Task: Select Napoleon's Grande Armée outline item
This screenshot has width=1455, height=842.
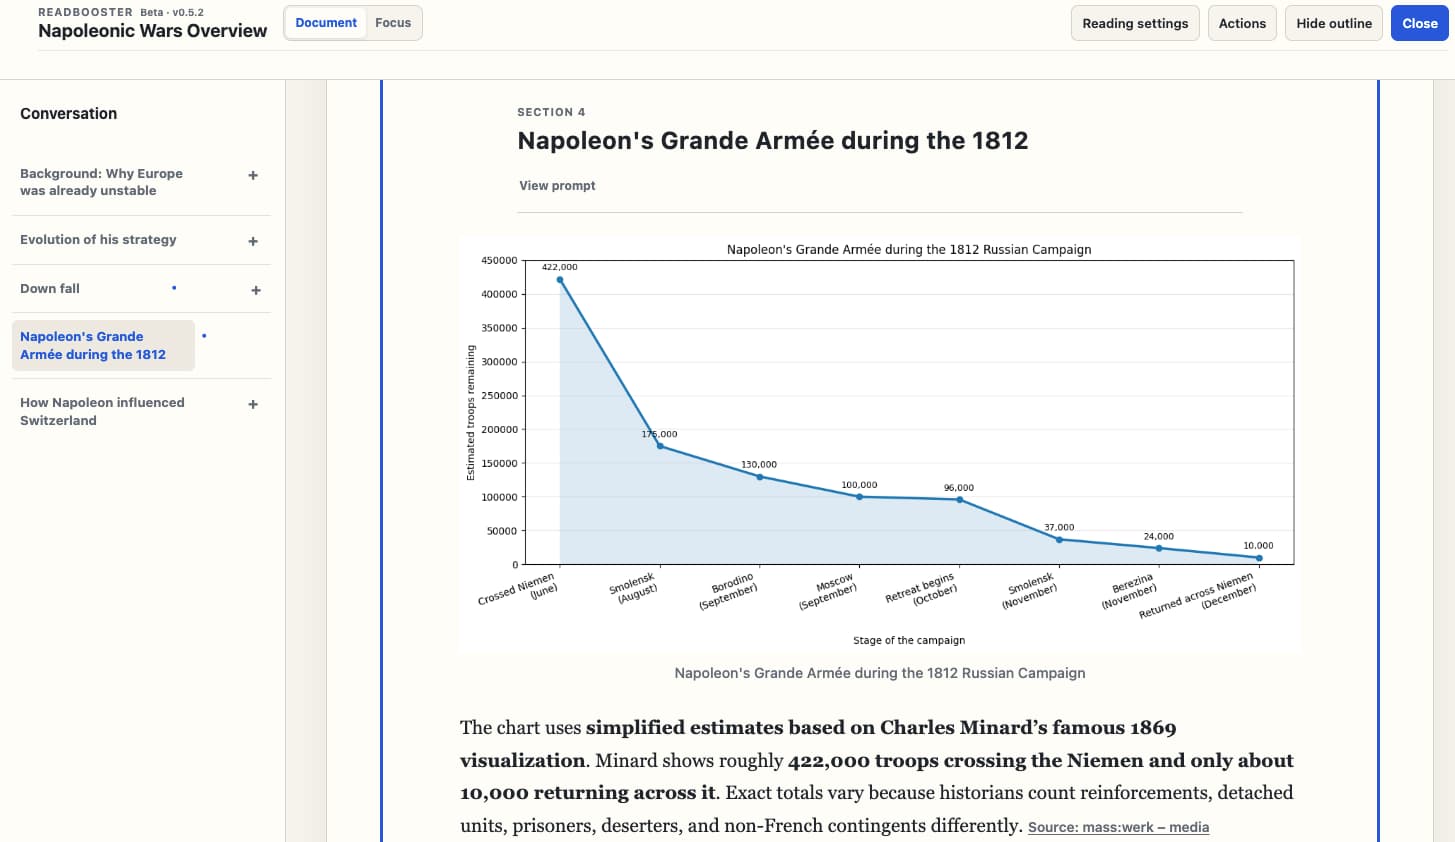Action: click(x=103, y=345)
